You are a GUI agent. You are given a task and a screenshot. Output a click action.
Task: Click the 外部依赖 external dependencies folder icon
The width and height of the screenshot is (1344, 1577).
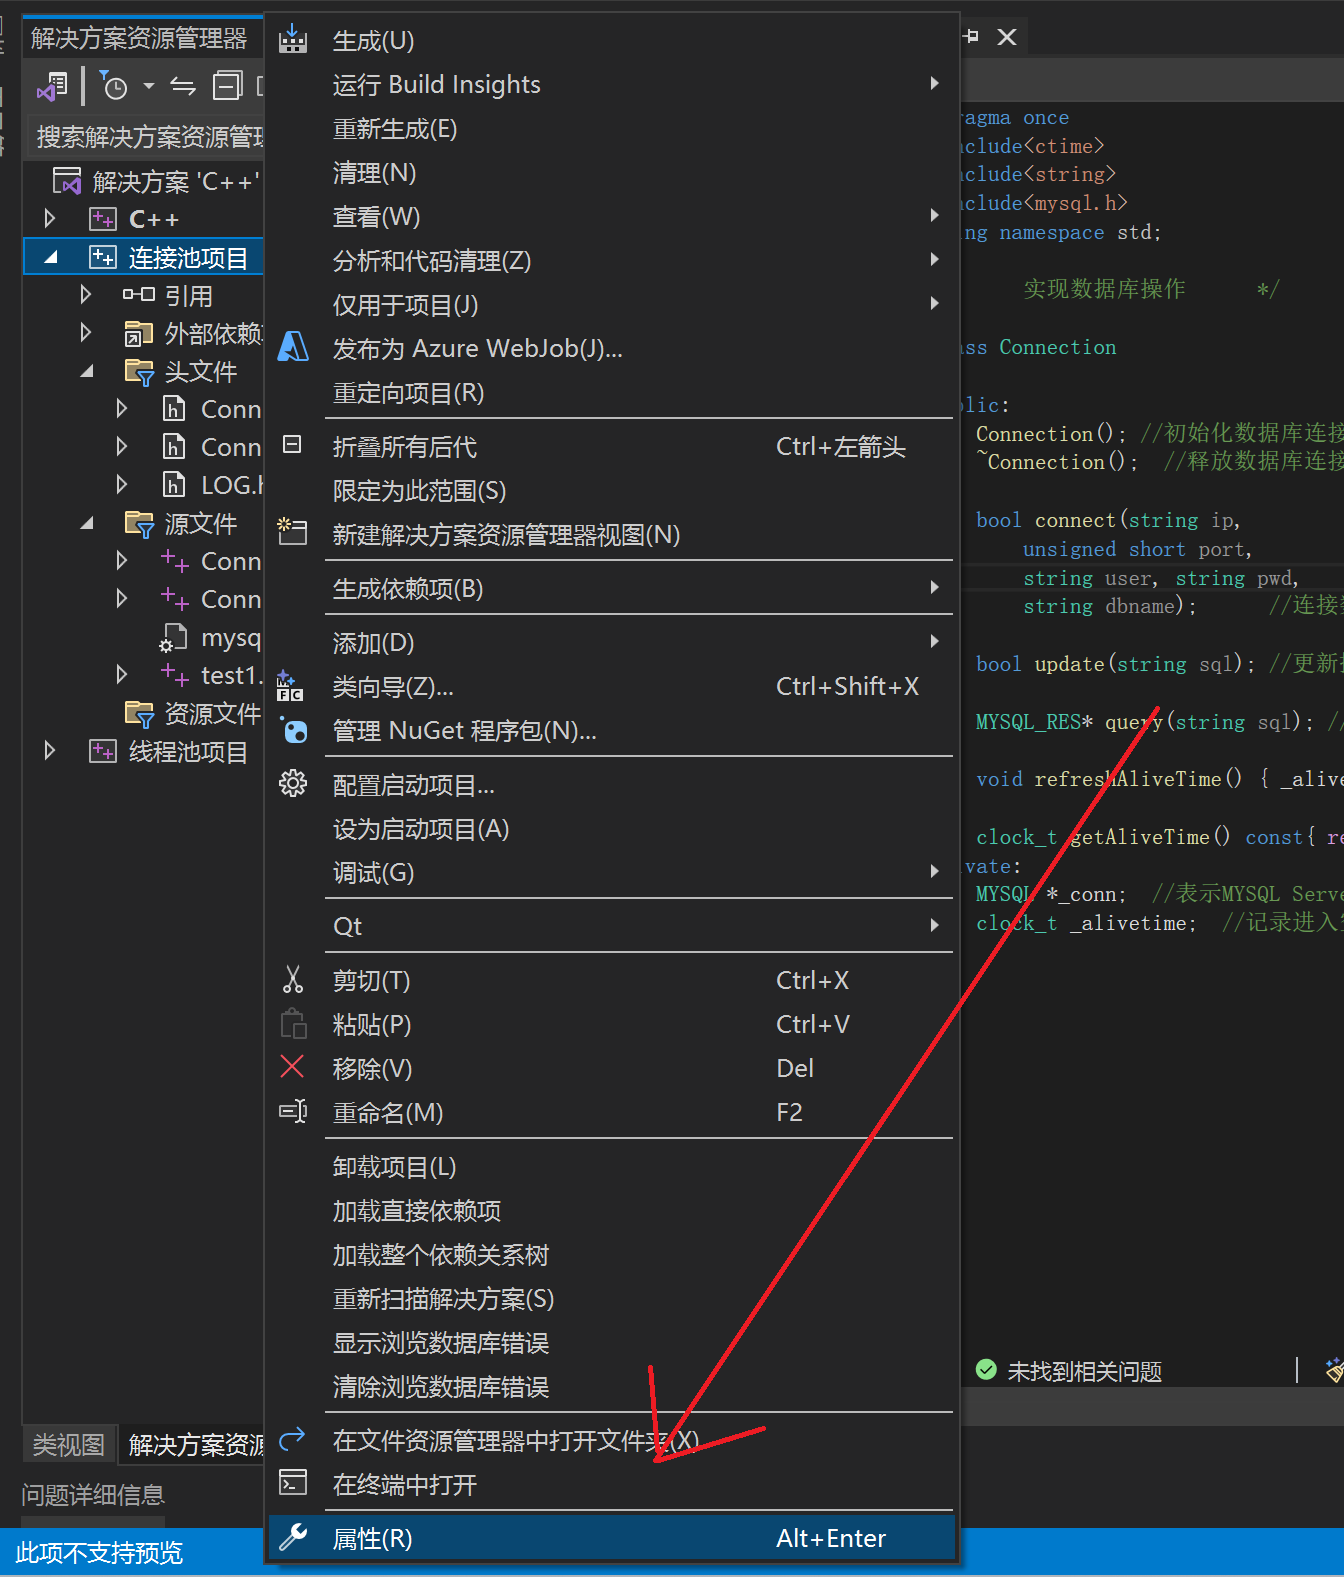click(x=138, y=333)
